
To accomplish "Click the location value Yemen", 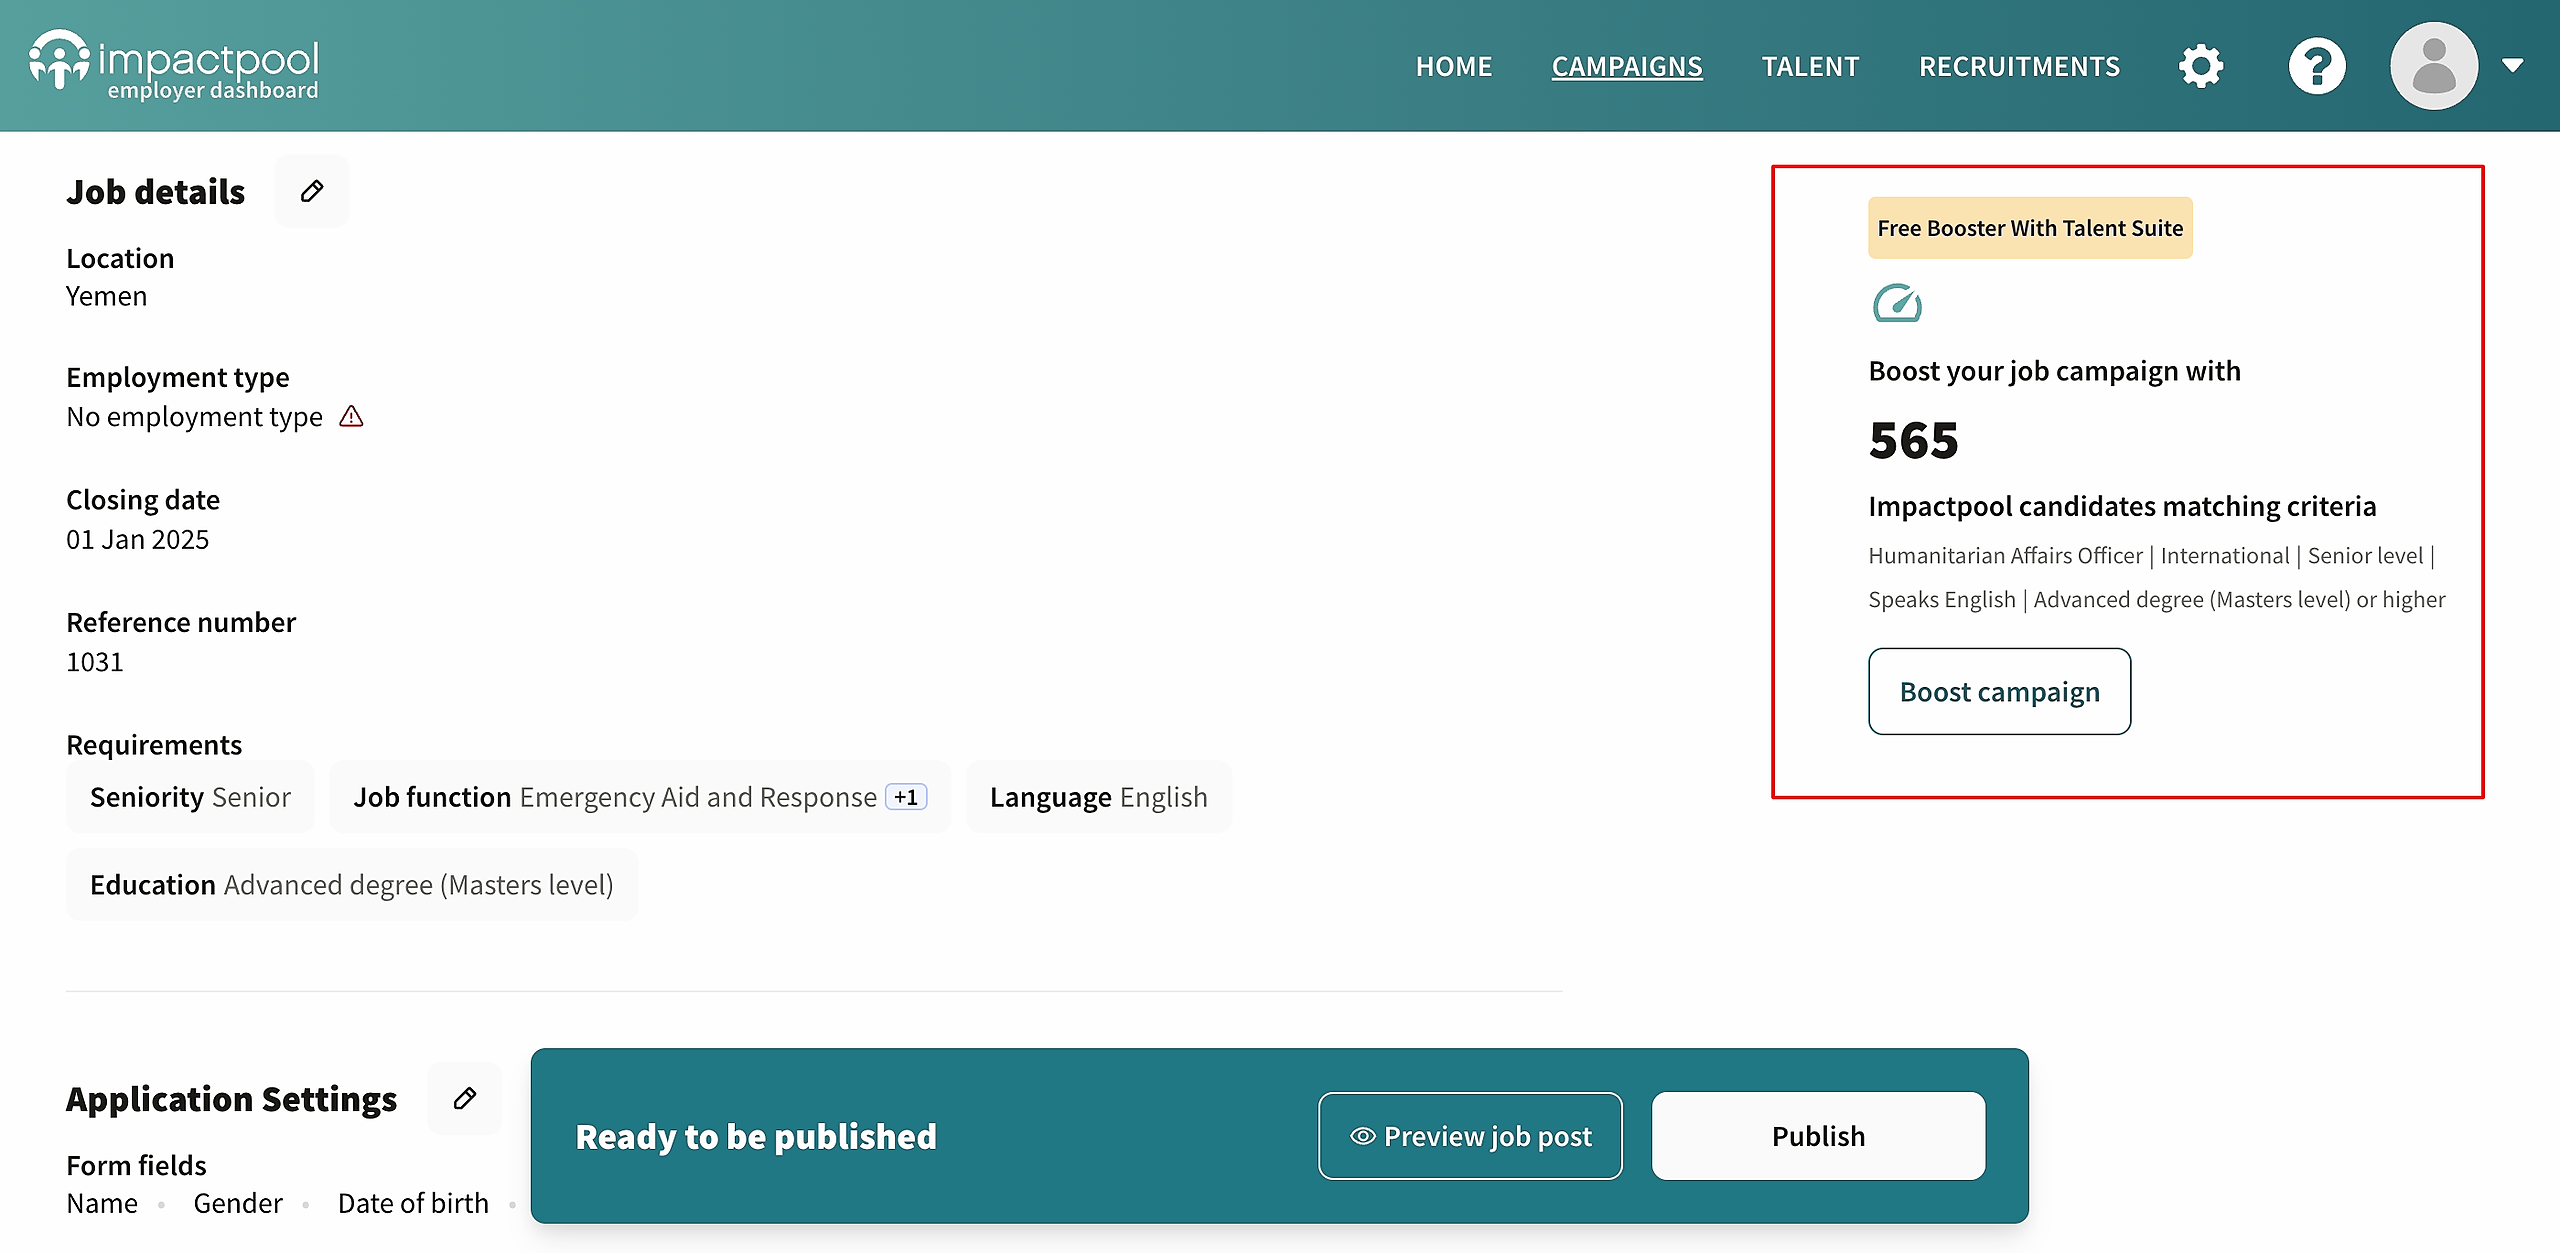I will click(x=106, y=296).
